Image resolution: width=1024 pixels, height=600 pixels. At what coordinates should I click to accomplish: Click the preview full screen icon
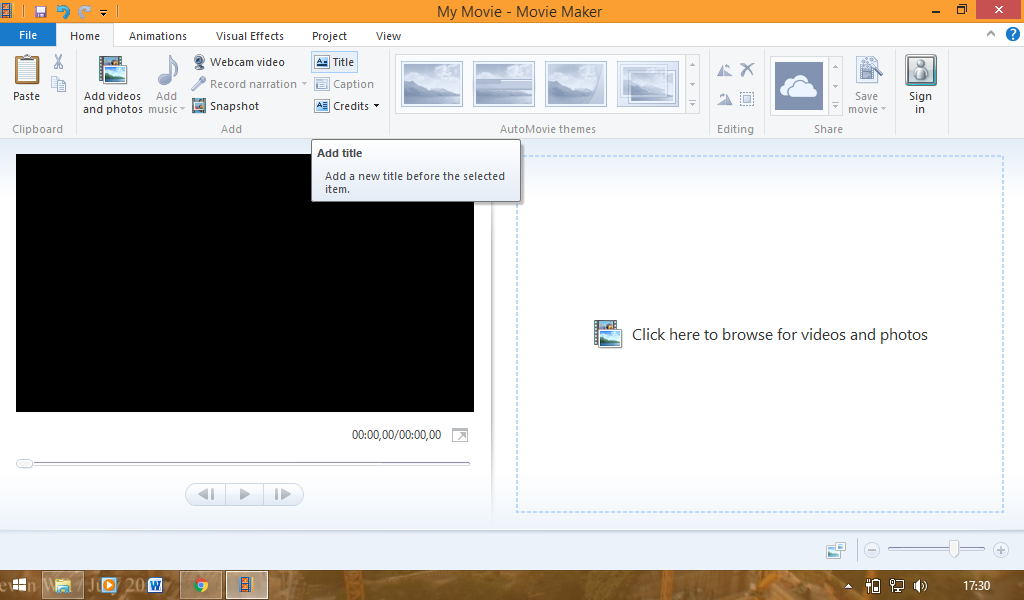[x=460, y=435]
